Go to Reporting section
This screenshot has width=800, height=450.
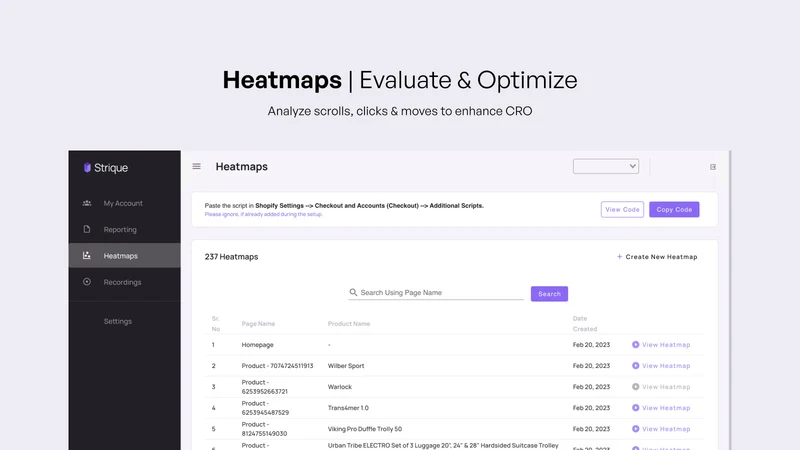click(x=124, y=230)
